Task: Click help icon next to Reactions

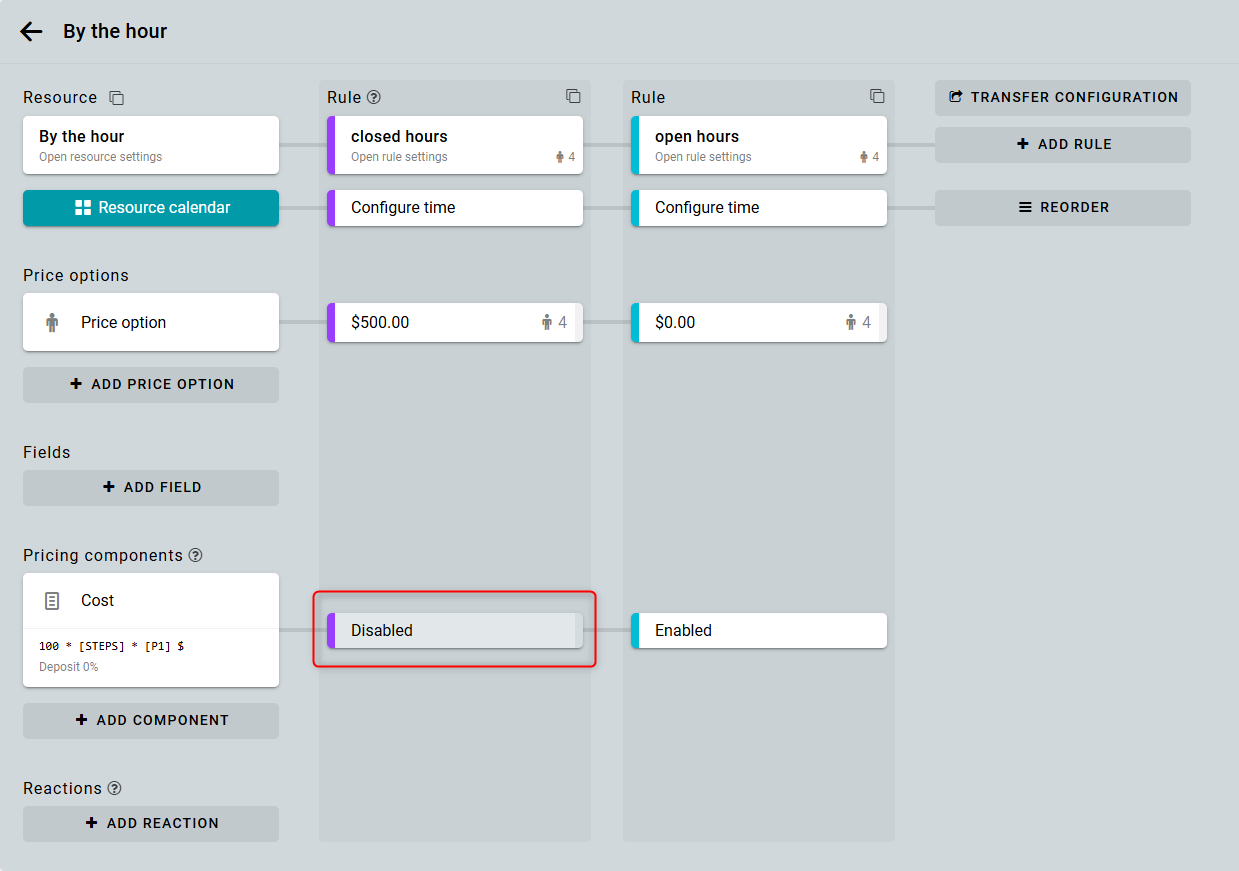Action: (115, 788)
